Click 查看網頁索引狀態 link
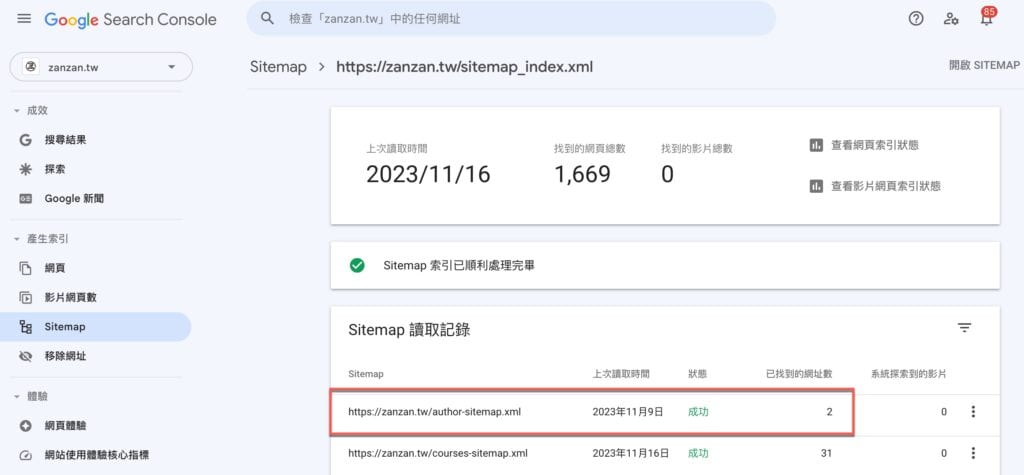Image resolution: width=1024 pixels, height=475 pixels. (874, 145)
